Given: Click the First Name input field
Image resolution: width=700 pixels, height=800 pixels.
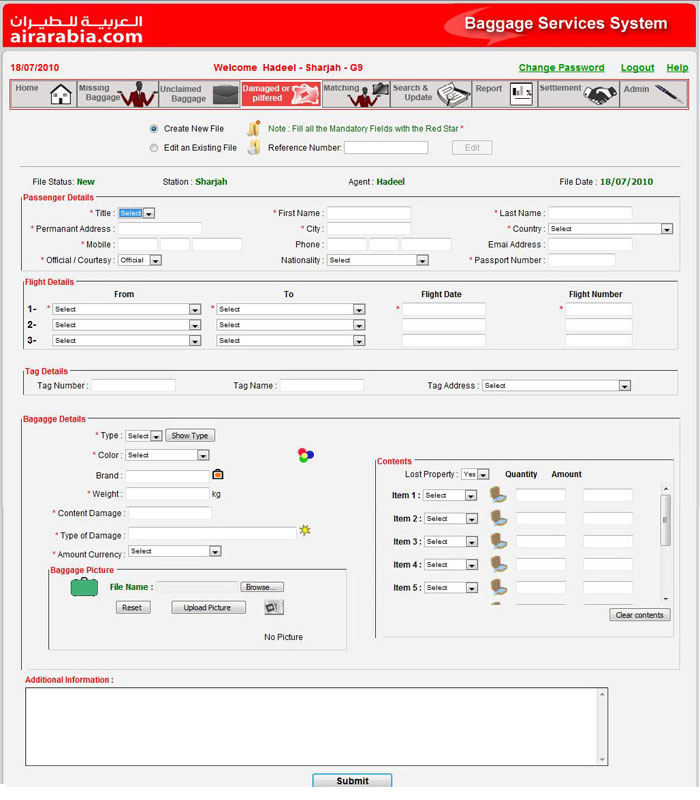Looking at the screenshot, I should 368,213.
